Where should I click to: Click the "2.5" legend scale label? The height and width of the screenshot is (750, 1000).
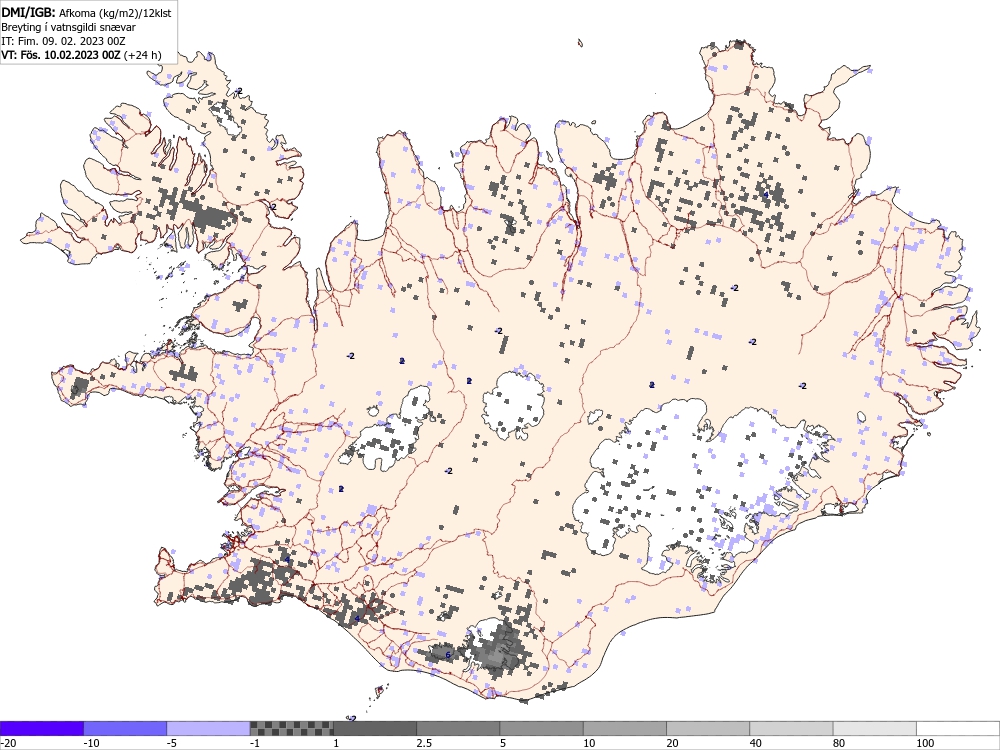[424, 743]
